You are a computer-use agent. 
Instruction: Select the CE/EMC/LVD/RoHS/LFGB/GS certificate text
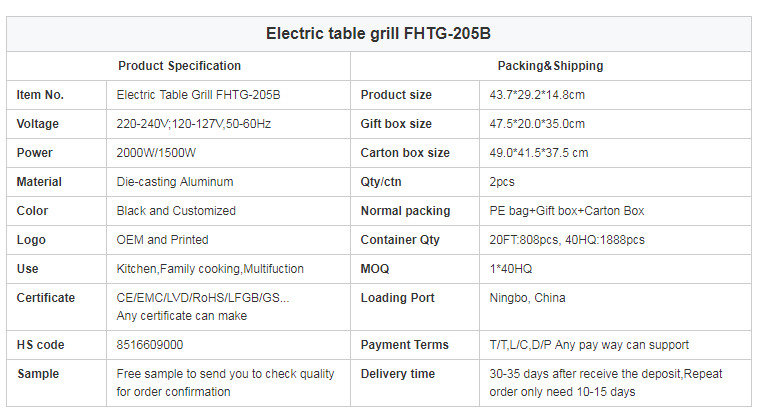click(203, 298)
